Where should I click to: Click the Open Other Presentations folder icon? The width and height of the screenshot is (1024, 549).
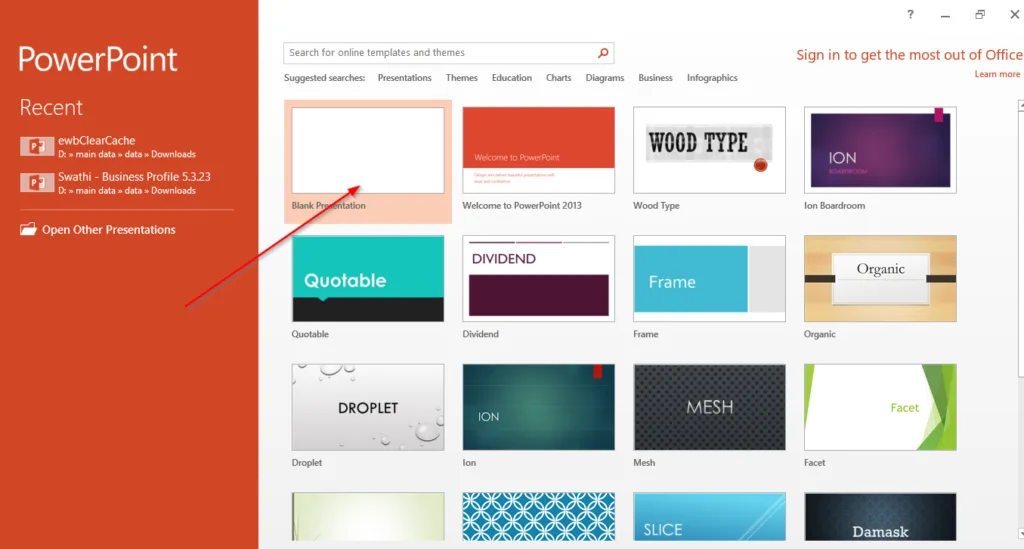tap(28, 229)
